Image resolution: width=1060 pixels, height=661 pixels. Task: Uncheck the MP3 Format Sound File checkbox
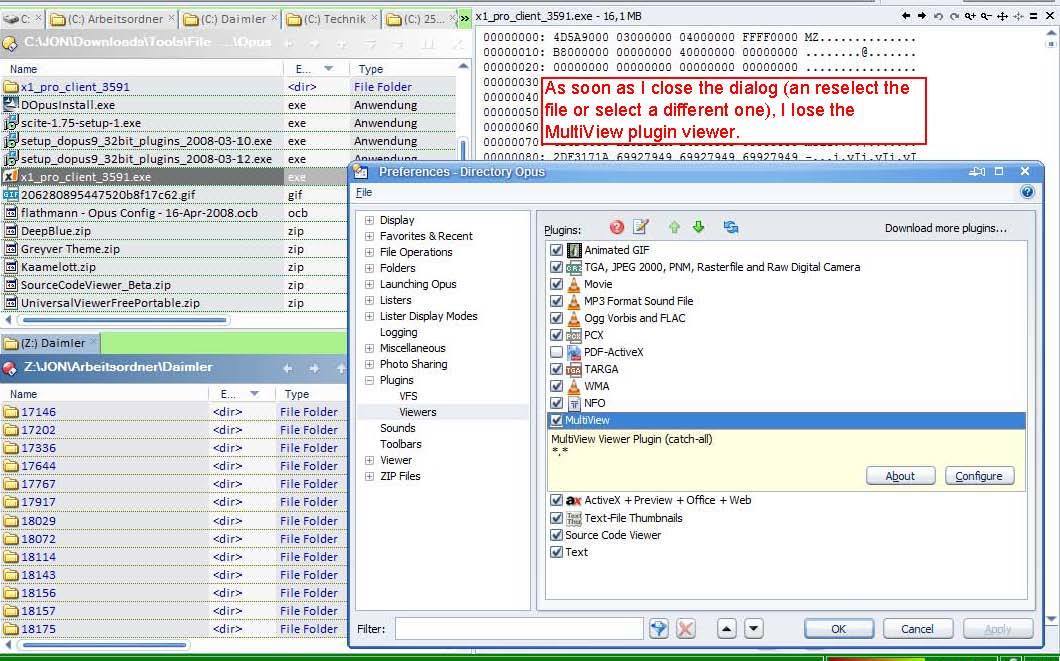556,301
